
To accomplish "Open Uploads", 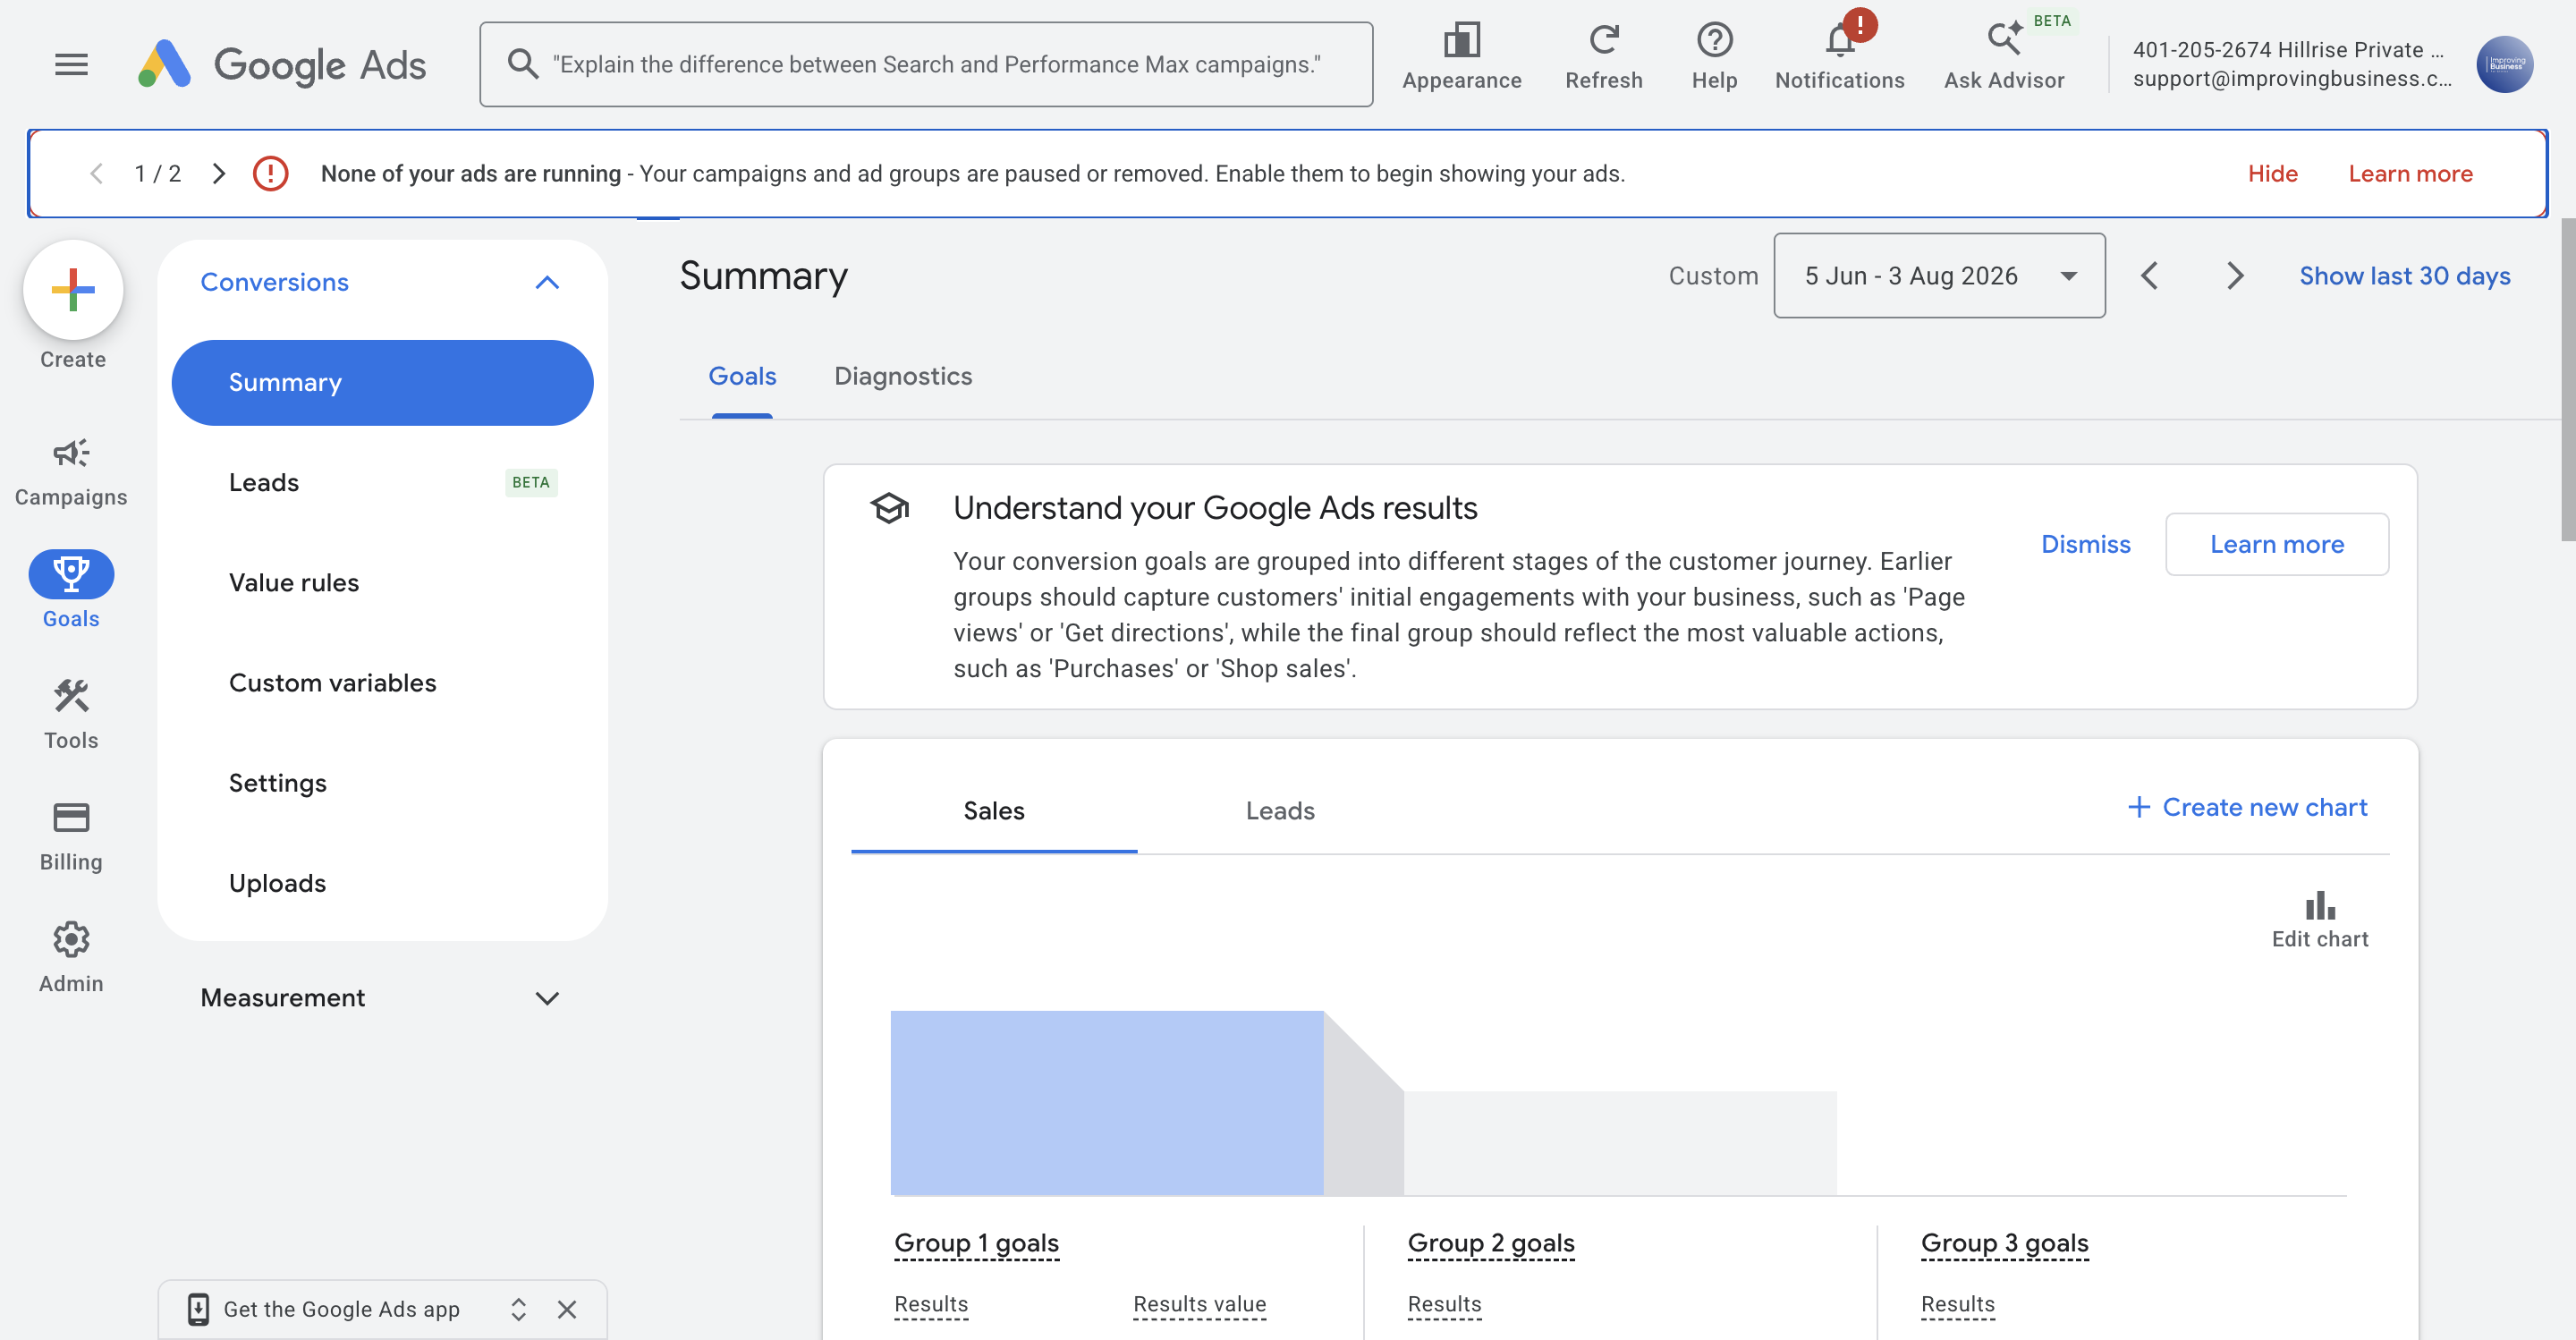I will point(382,882).
